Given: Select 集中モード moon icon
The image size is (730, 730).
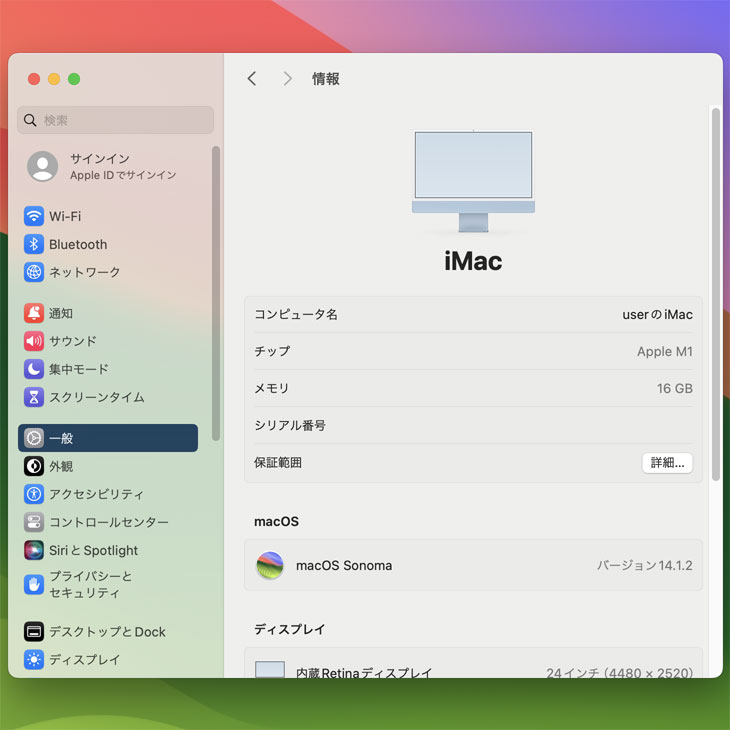Looking at the screenshot, I should (x=34, y=369).
